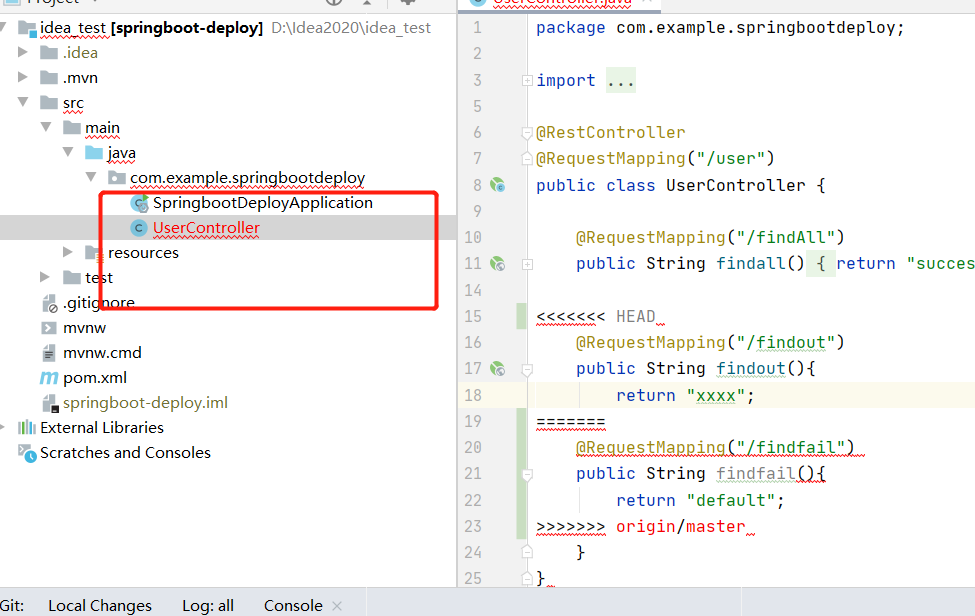The width and height of the screenshot is (975, 616).
Task: Switch to the Console tab
Action: click(x=293, y=605)
